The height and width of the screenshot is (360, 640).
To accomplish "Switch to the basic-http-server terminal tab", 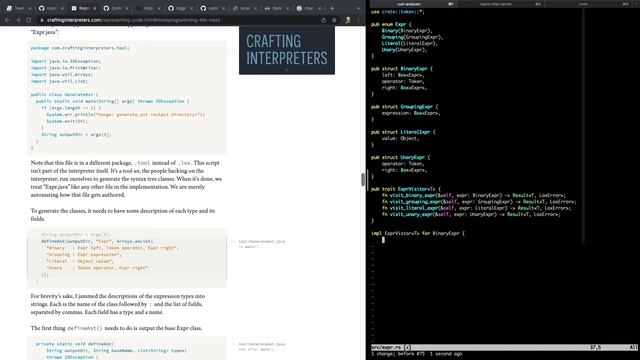I will (x=500, y=4).
